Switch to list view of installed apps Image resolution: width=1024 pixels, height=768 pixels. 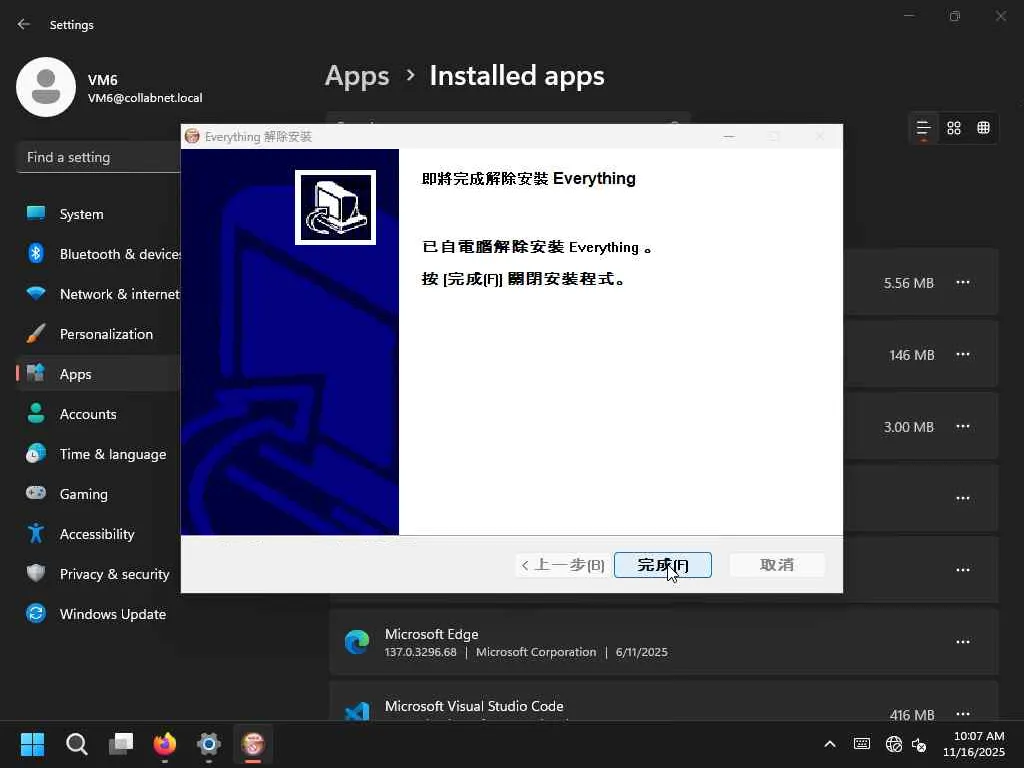click(923, 128)
